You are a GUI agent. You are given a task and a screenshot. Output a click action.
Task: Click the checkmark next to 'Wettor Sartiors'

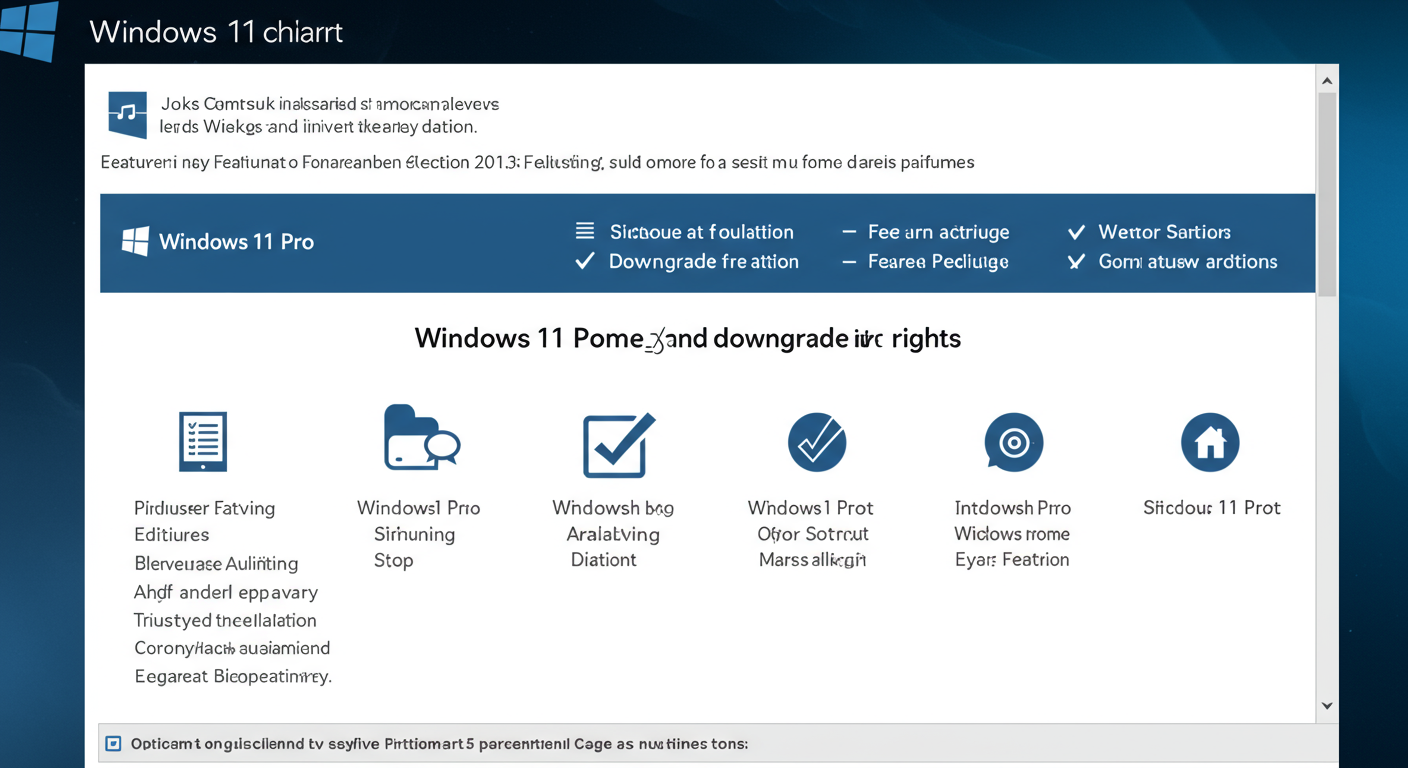click(1076, 232)
